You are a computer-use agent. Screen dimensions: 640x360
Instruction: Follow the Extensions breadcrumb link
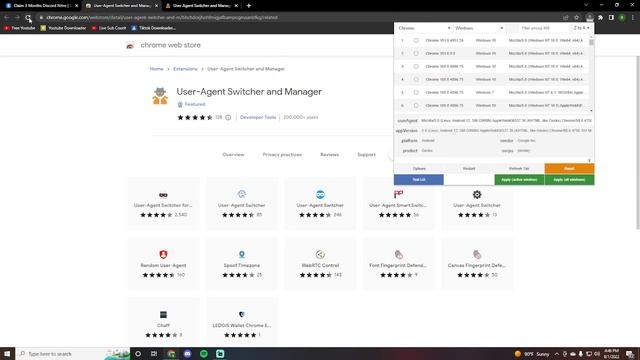pyautogui.click(x=185, y=69)
